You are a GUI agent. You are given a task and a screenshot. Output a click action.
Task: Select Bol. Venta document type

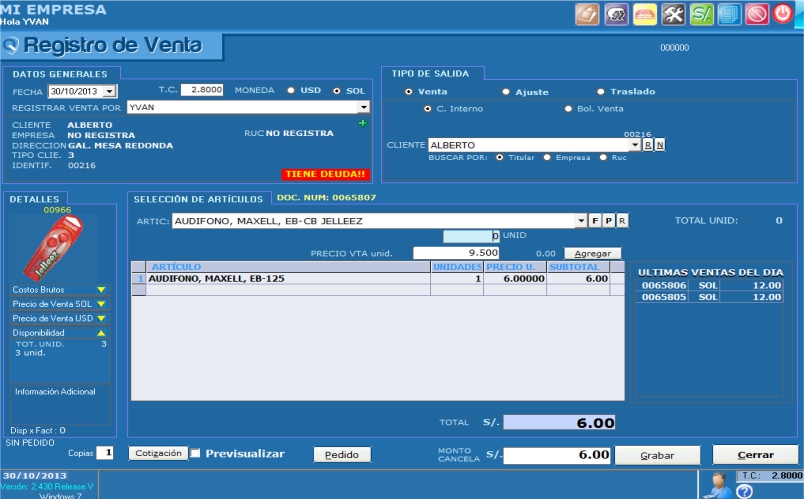click(x=569, y=108)
